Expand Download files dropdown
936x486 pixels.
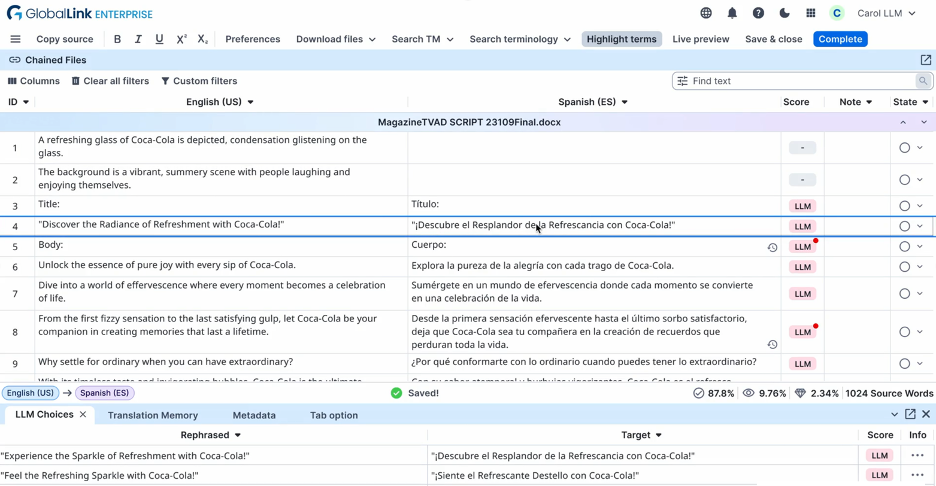click(x=335, y=39)
